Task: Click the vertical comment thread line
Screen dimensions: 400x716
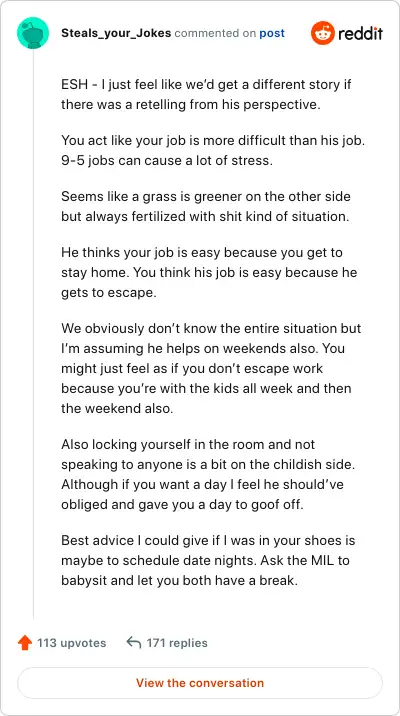Action: pyautogui.click(x=33, y=334)
